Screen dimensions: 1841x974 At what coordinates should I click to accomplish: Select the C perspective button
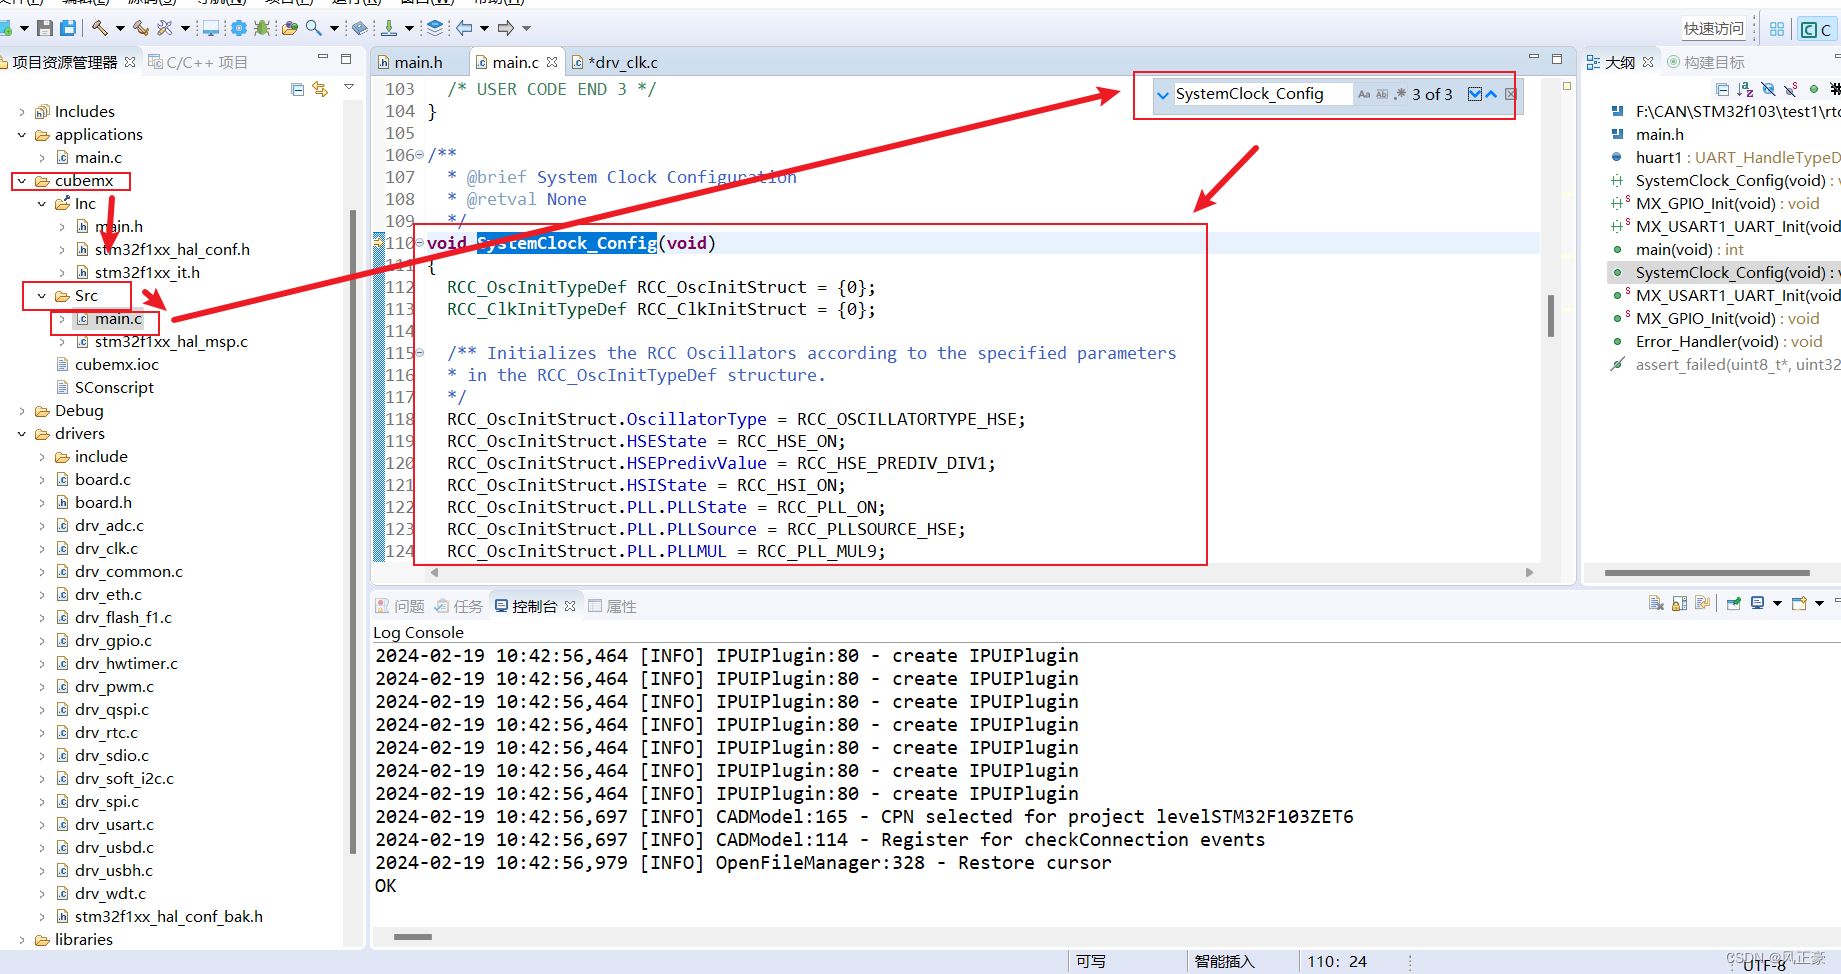point(1816,29)
